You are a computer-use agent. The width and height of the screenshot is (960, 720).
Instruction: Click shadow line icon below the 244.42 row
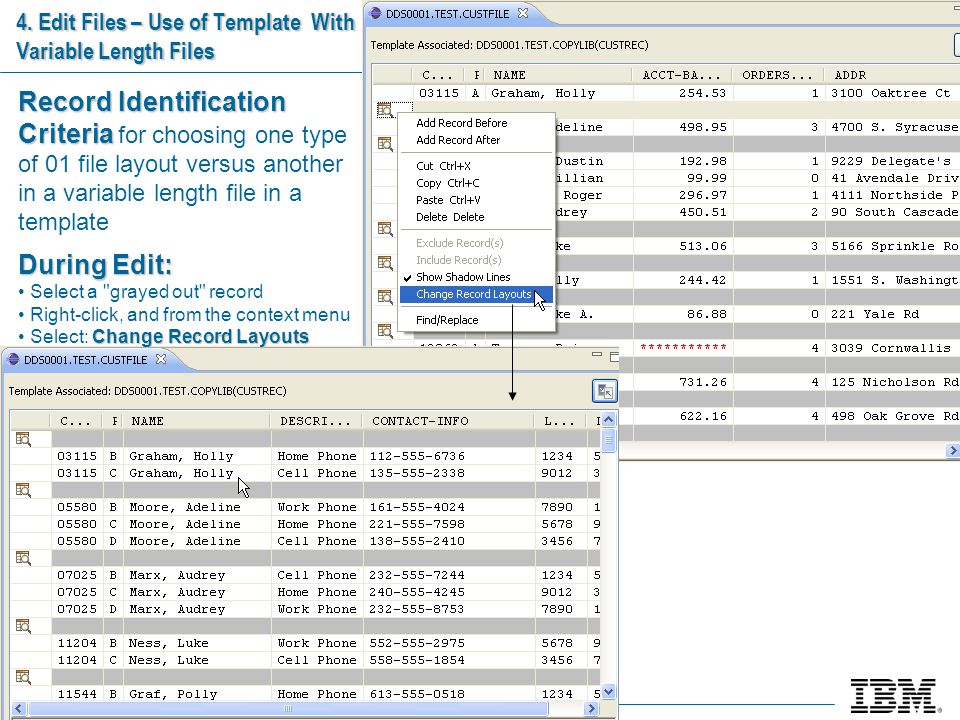(x=385, y=297)
